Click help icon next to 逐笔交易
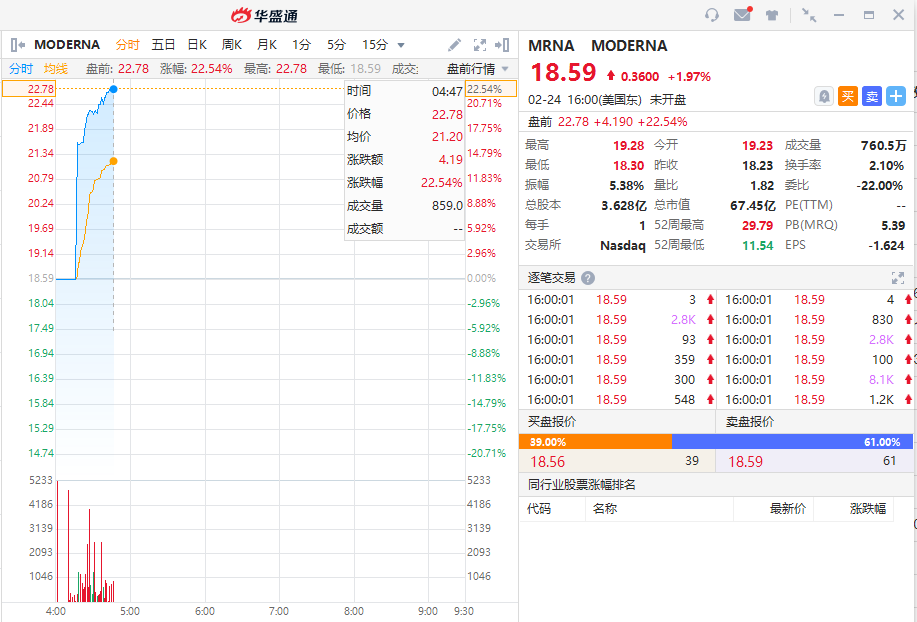This screenshot has width=917, height=622. tap(588, 278)
